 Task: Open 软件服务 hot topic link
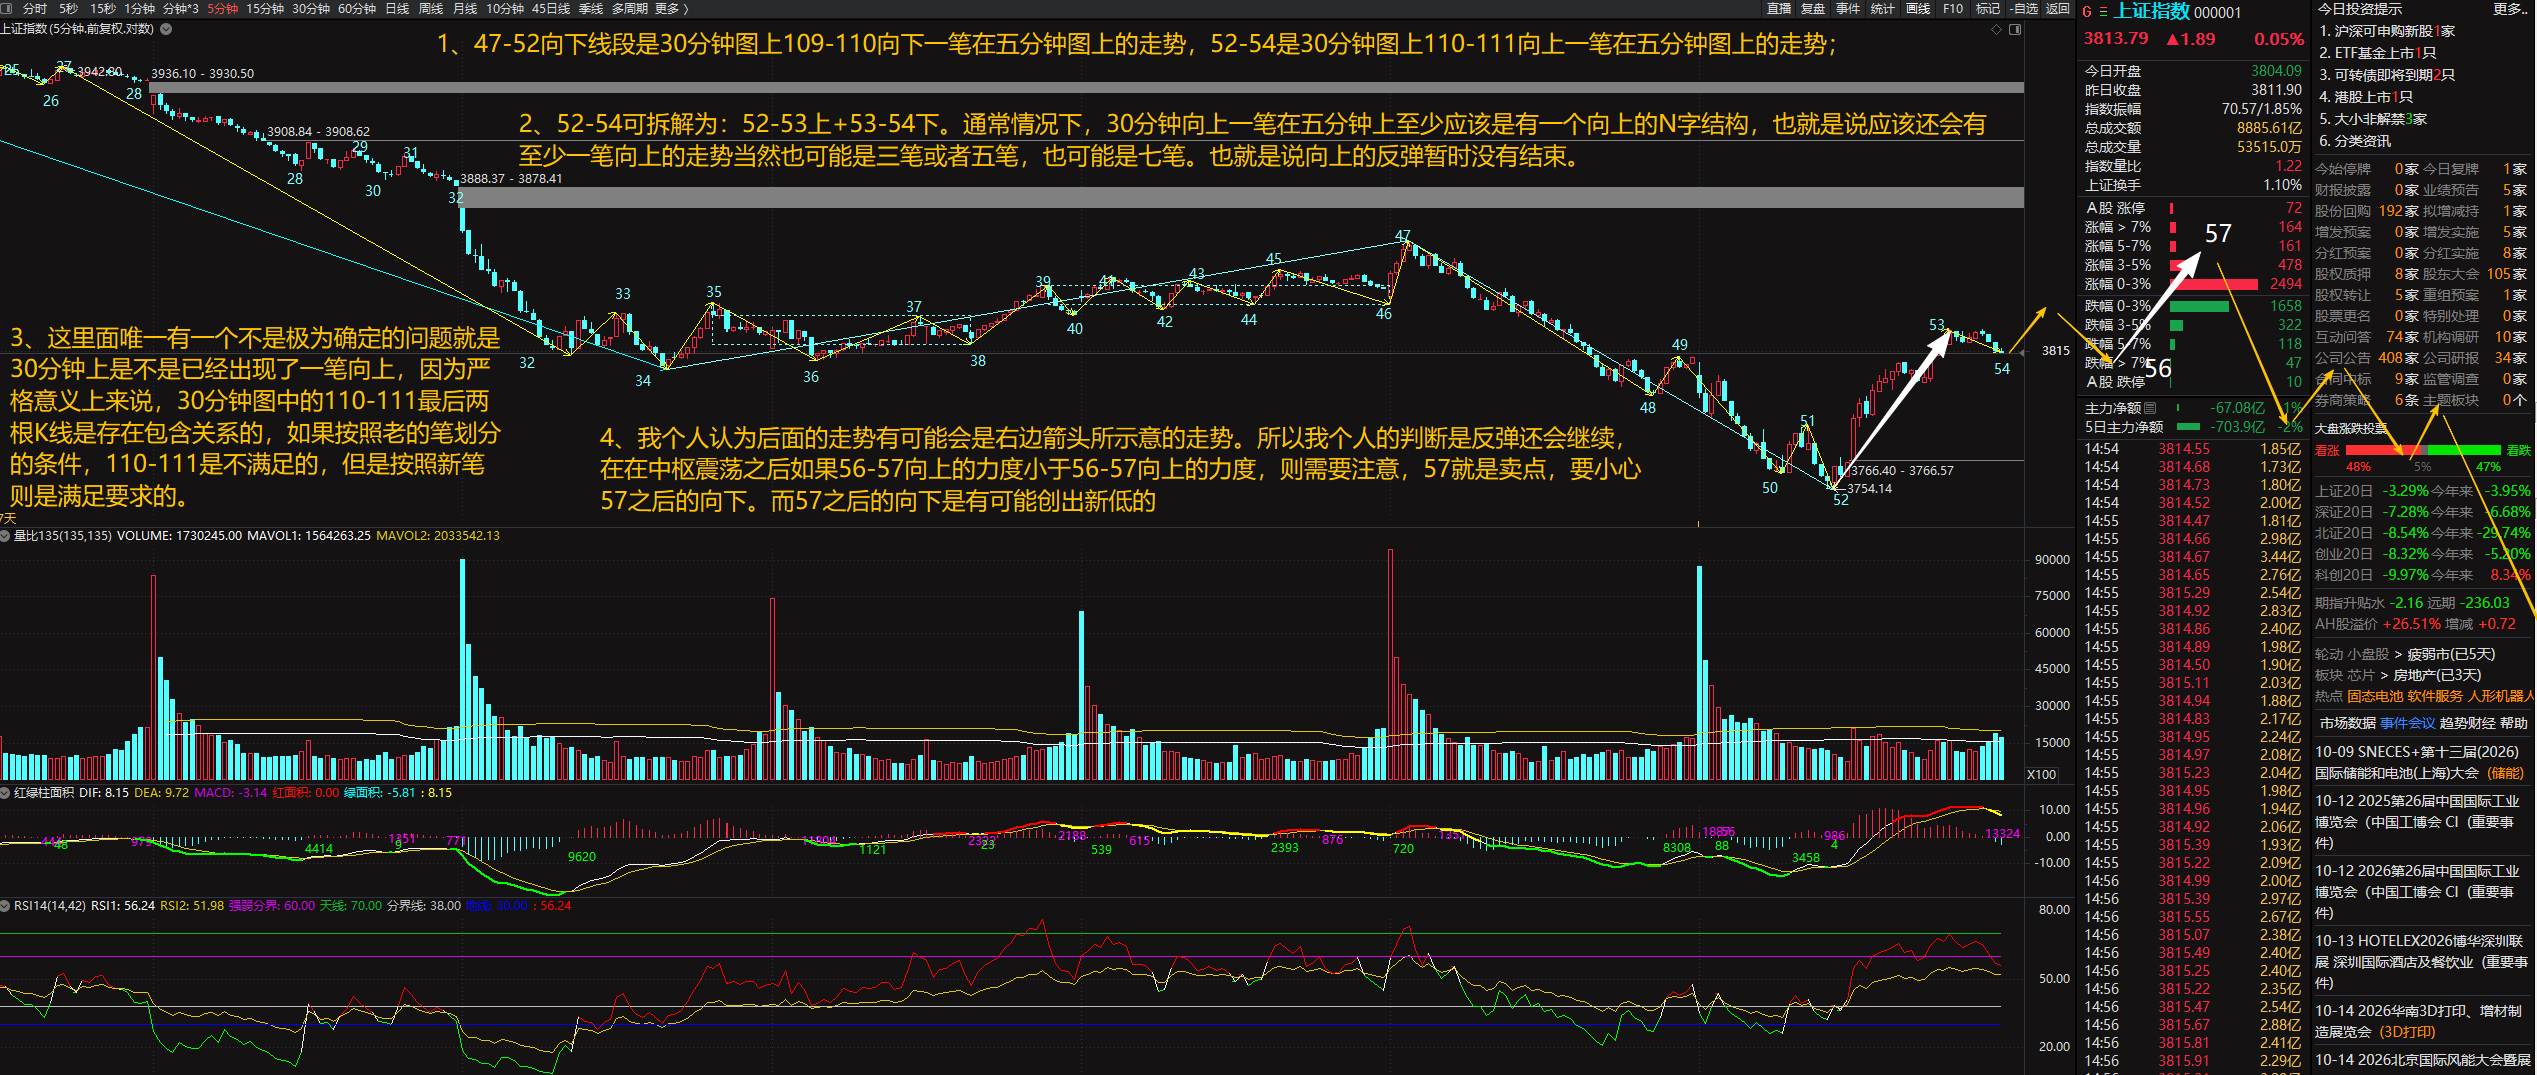(x=2435, y=696)
